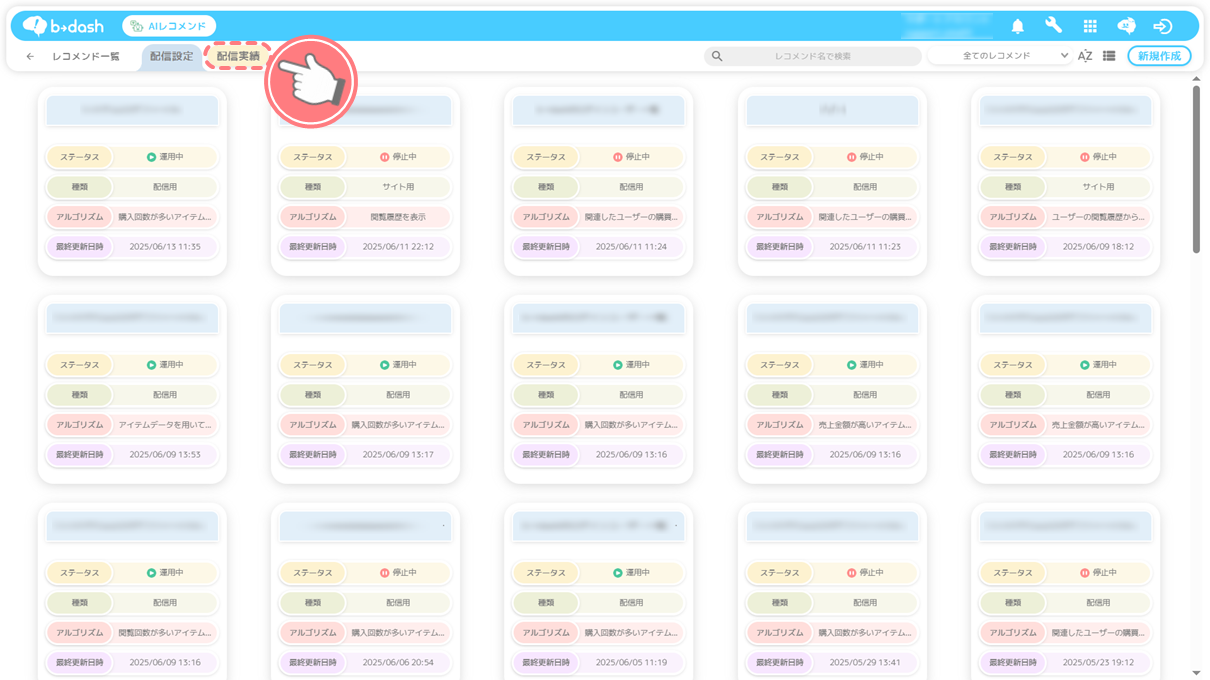This screenshot has width=1210, height=680.
Task: Switch to the 配信実績 tab
Action: pyautogui.click(x=238, y=57)
